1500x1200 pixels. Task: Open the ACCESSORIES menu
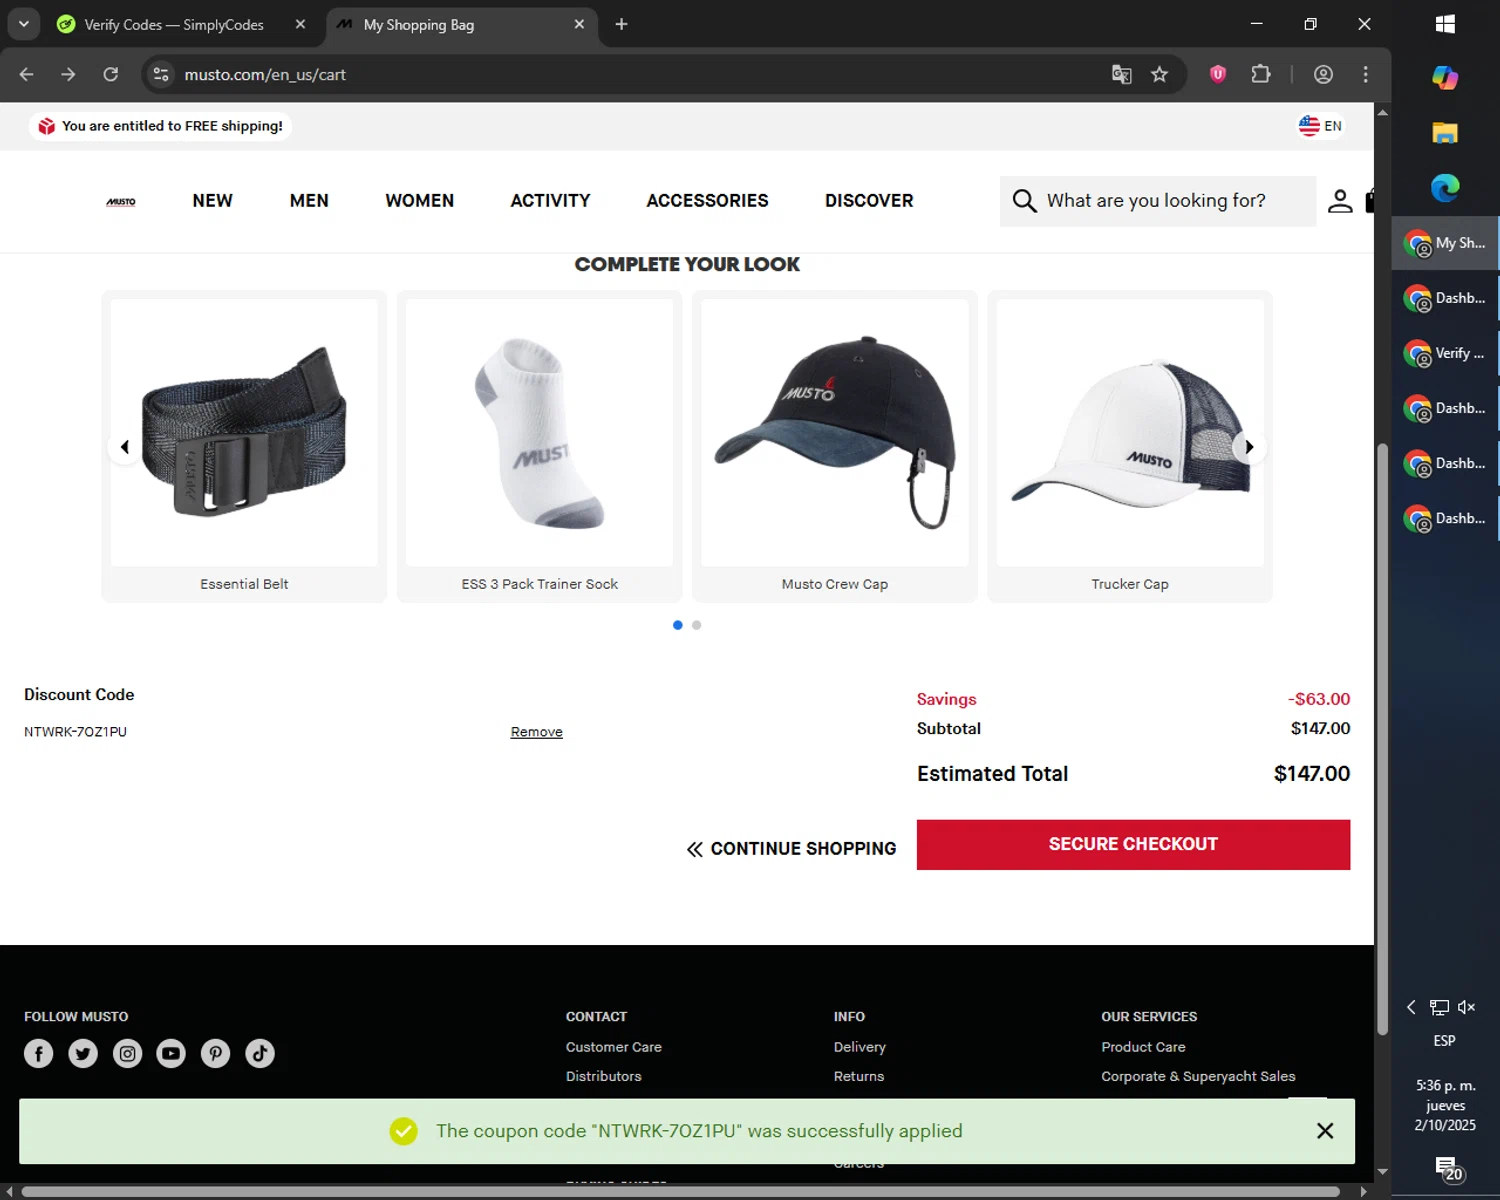click(x=707, y=201)
